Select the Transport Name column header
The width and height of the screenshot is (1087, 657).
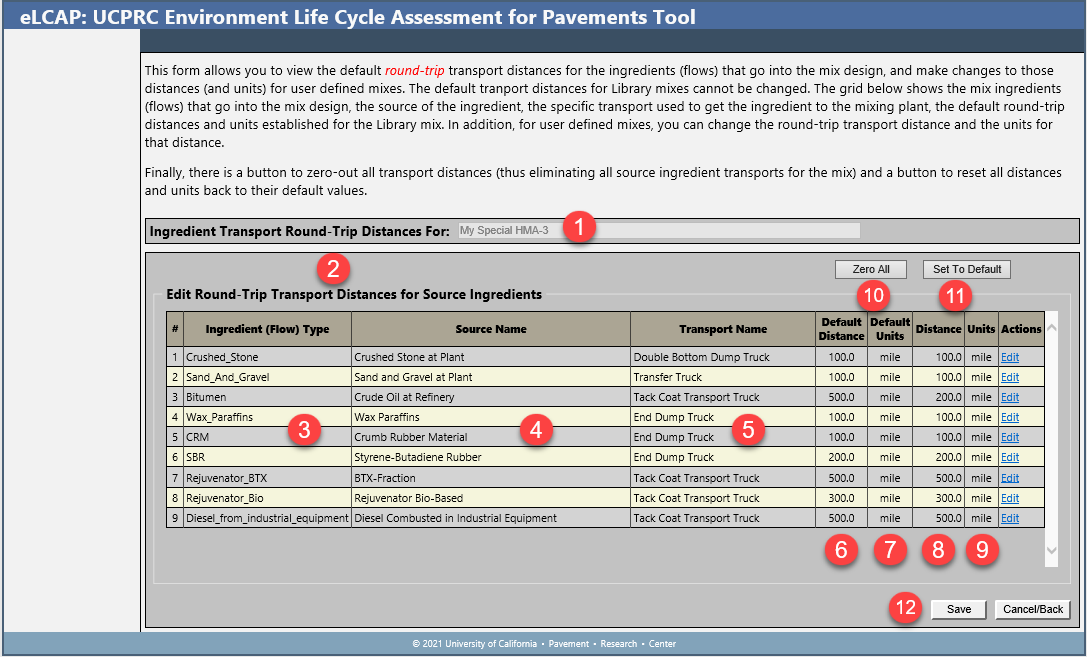(723, 329)
